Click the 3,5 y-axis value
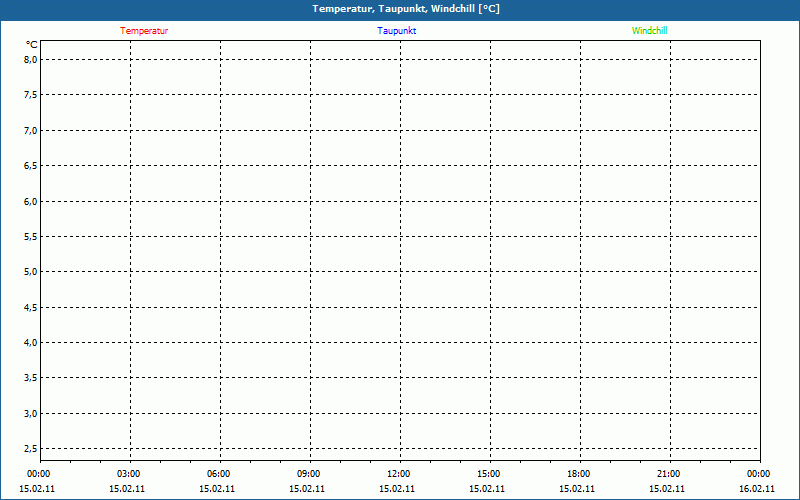Screen dimensions: 800x500 point(31,378)
